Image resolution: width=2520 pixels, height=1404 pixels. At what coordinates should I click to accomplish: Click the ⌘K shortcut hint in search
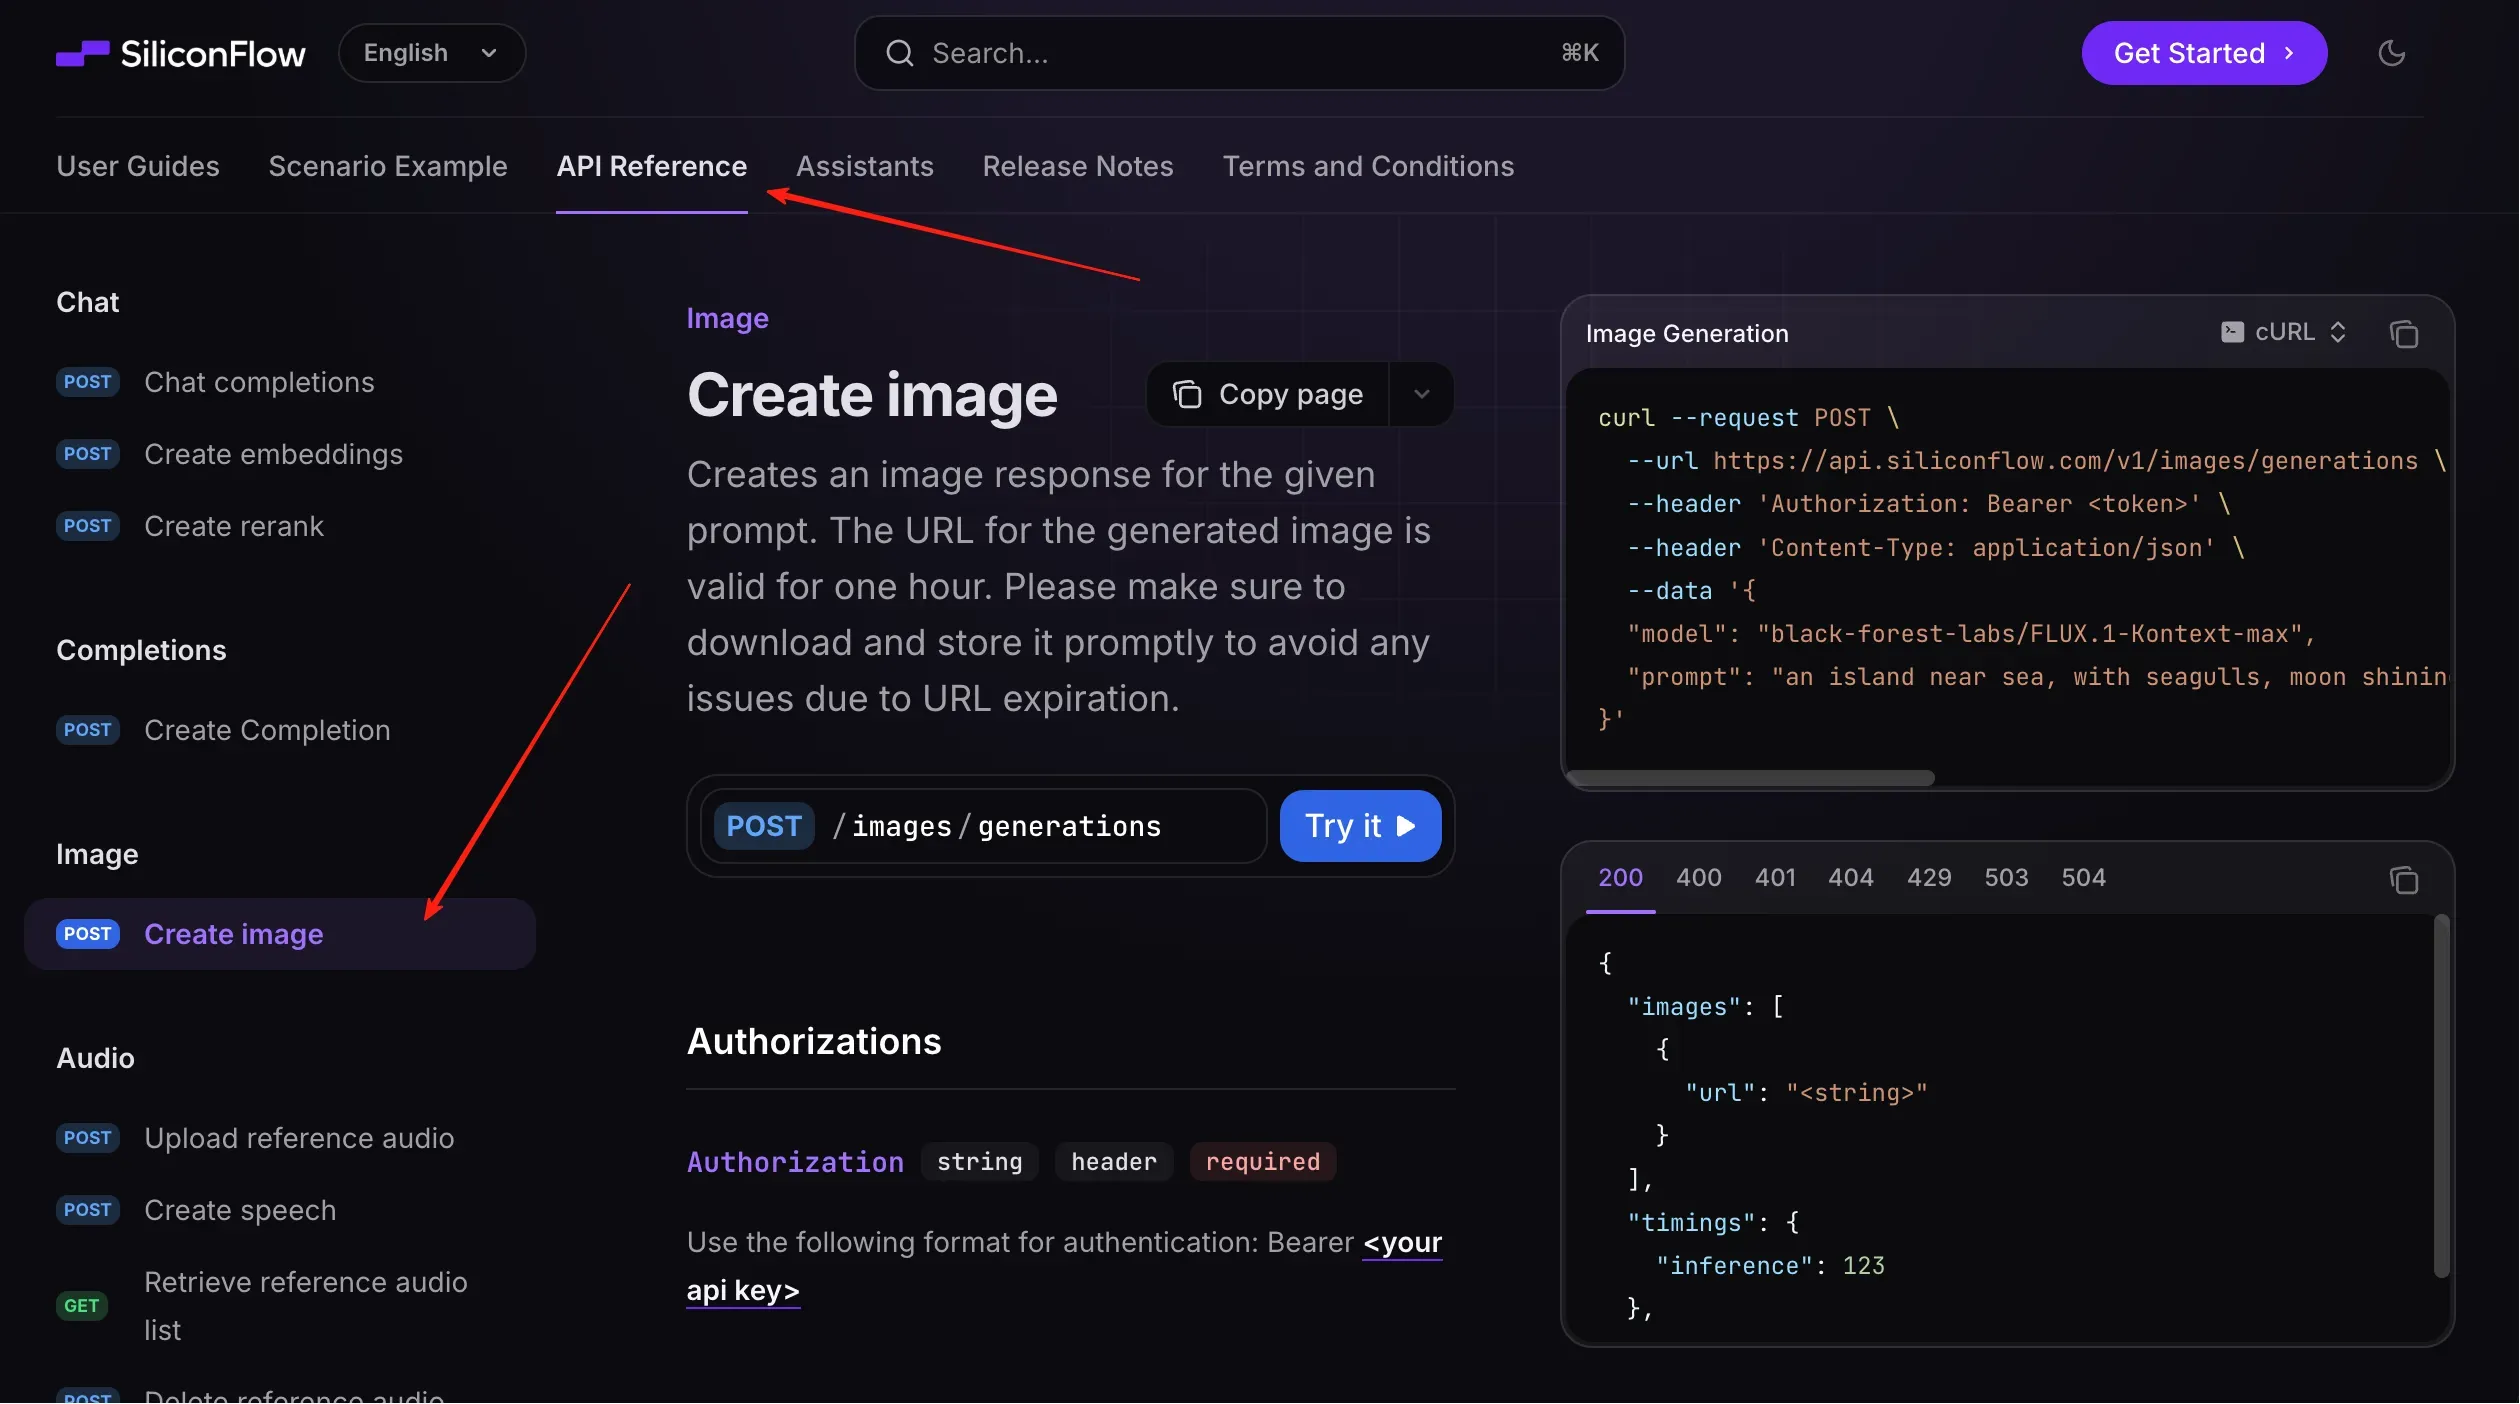(1579, 53)
